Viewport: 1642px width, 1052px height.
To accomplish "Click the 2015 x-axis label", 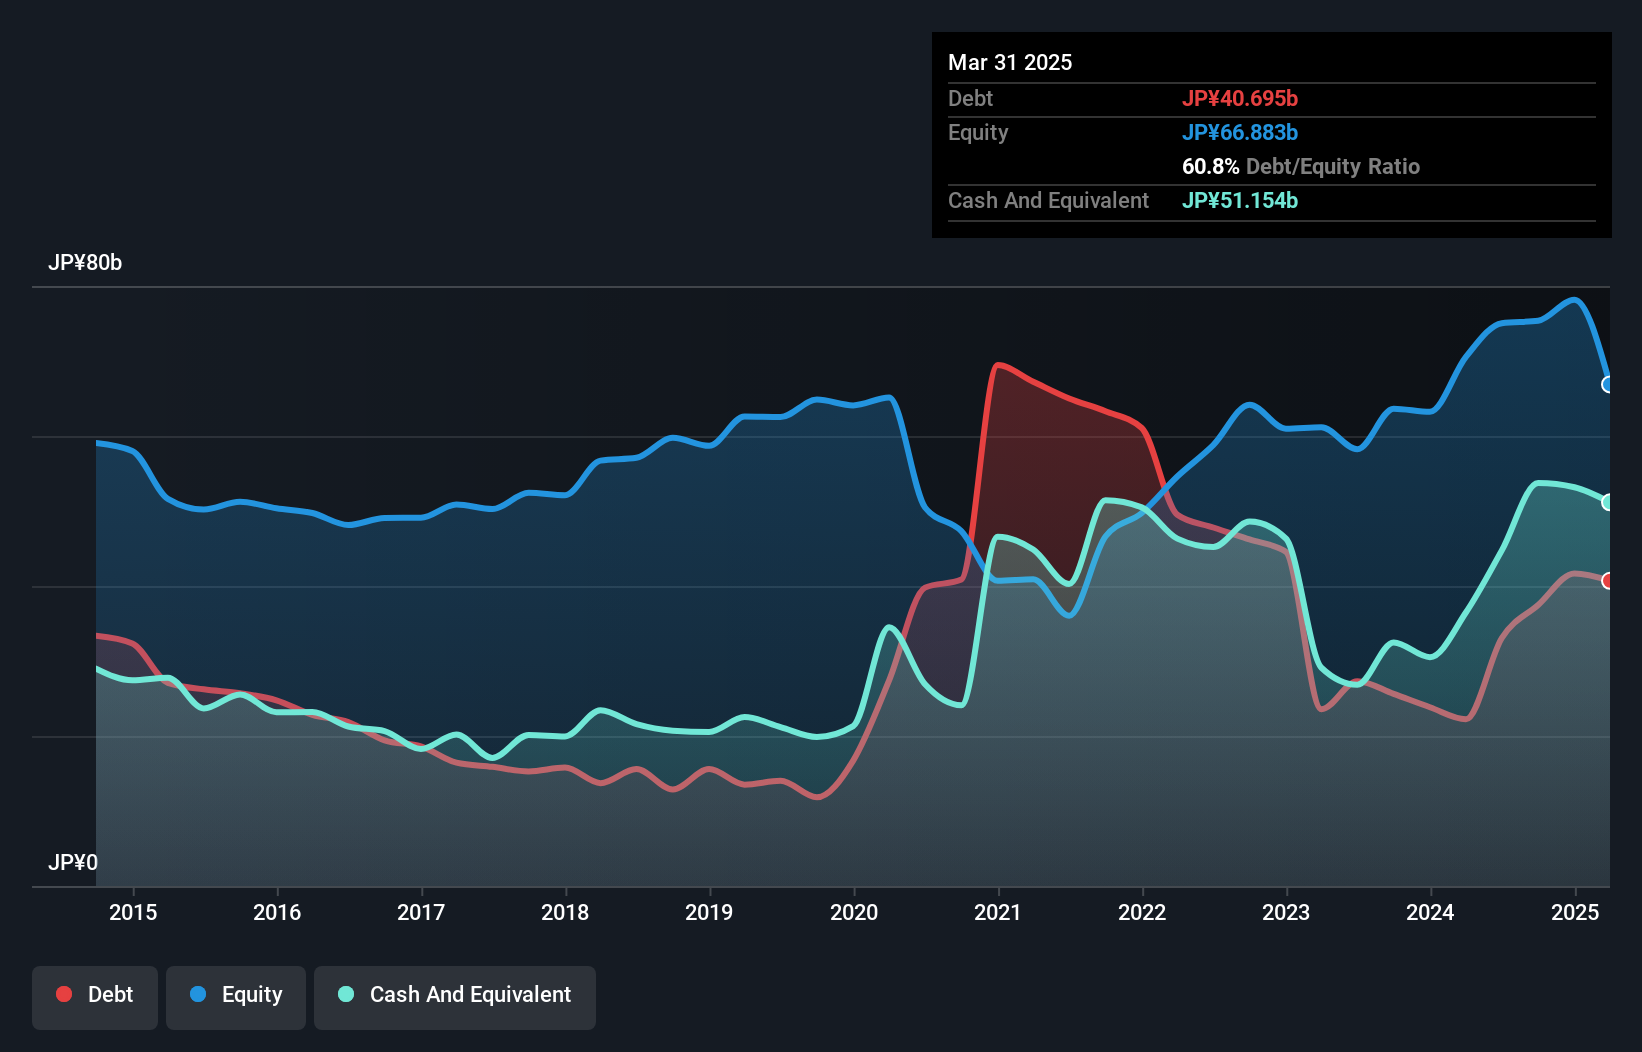I will point(133,912).
